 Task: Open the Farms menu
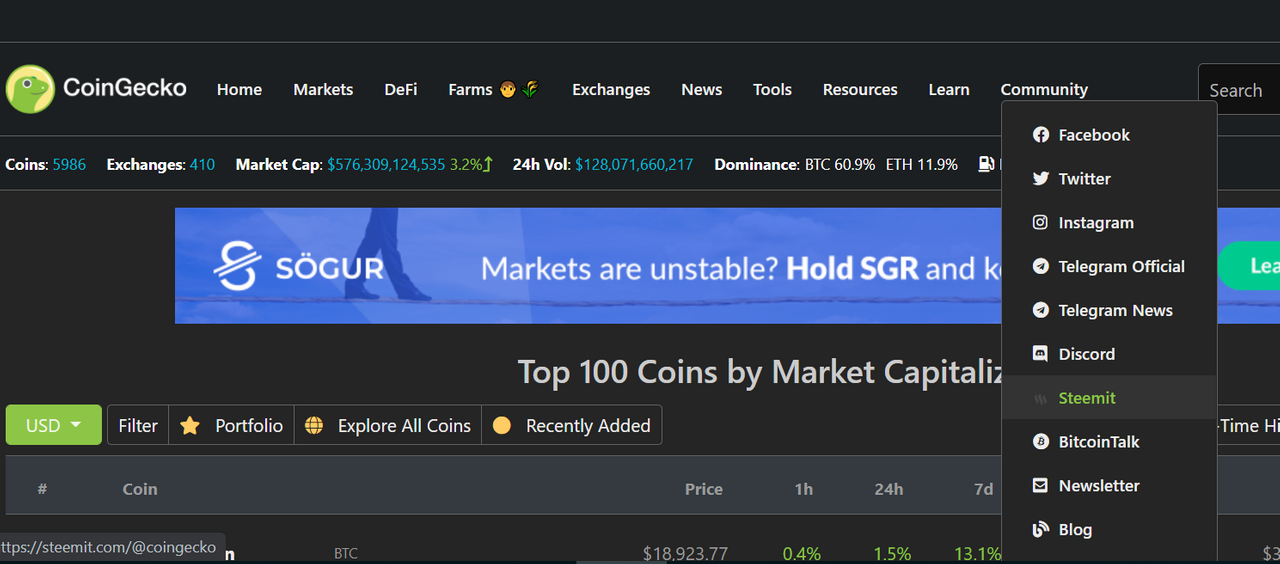click(494, 90)
